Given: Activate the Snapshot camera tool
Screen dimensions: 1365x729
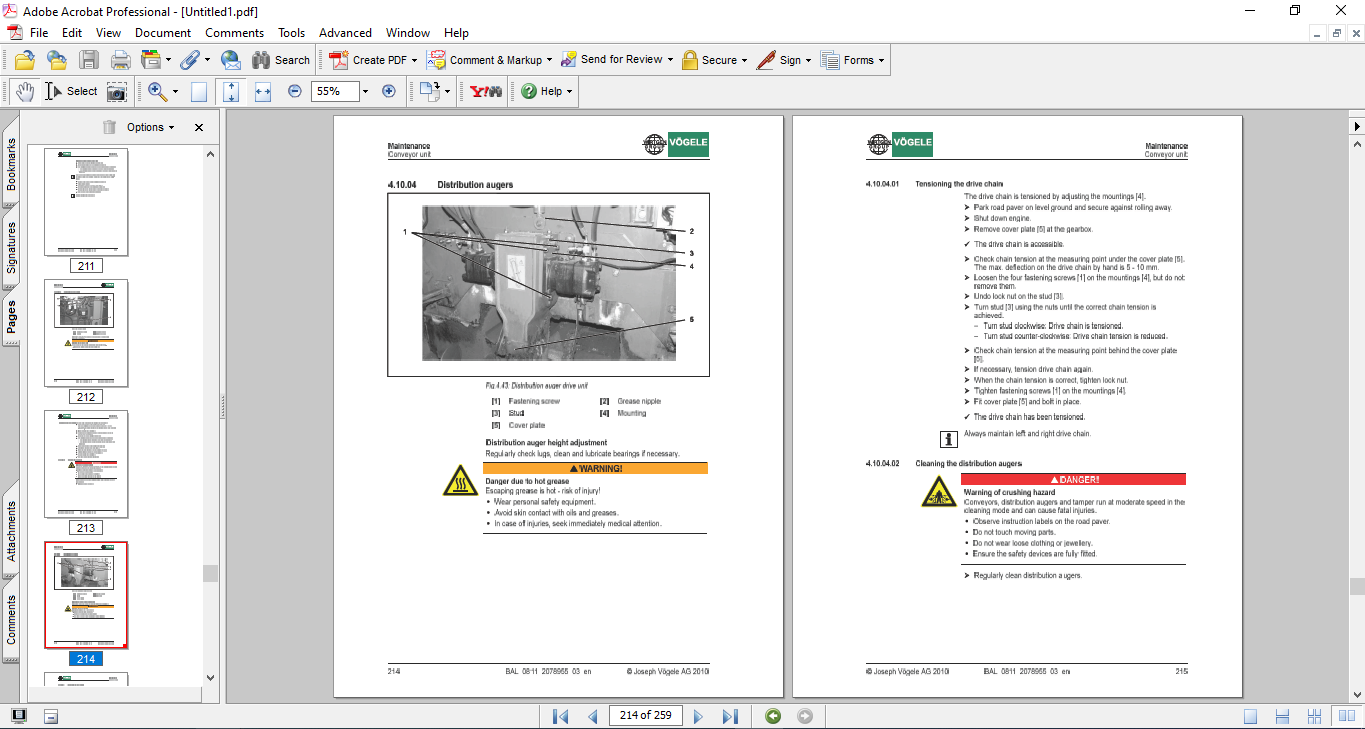Looking at the screenshot, I should pyautogui.click(x=117, y=91).
